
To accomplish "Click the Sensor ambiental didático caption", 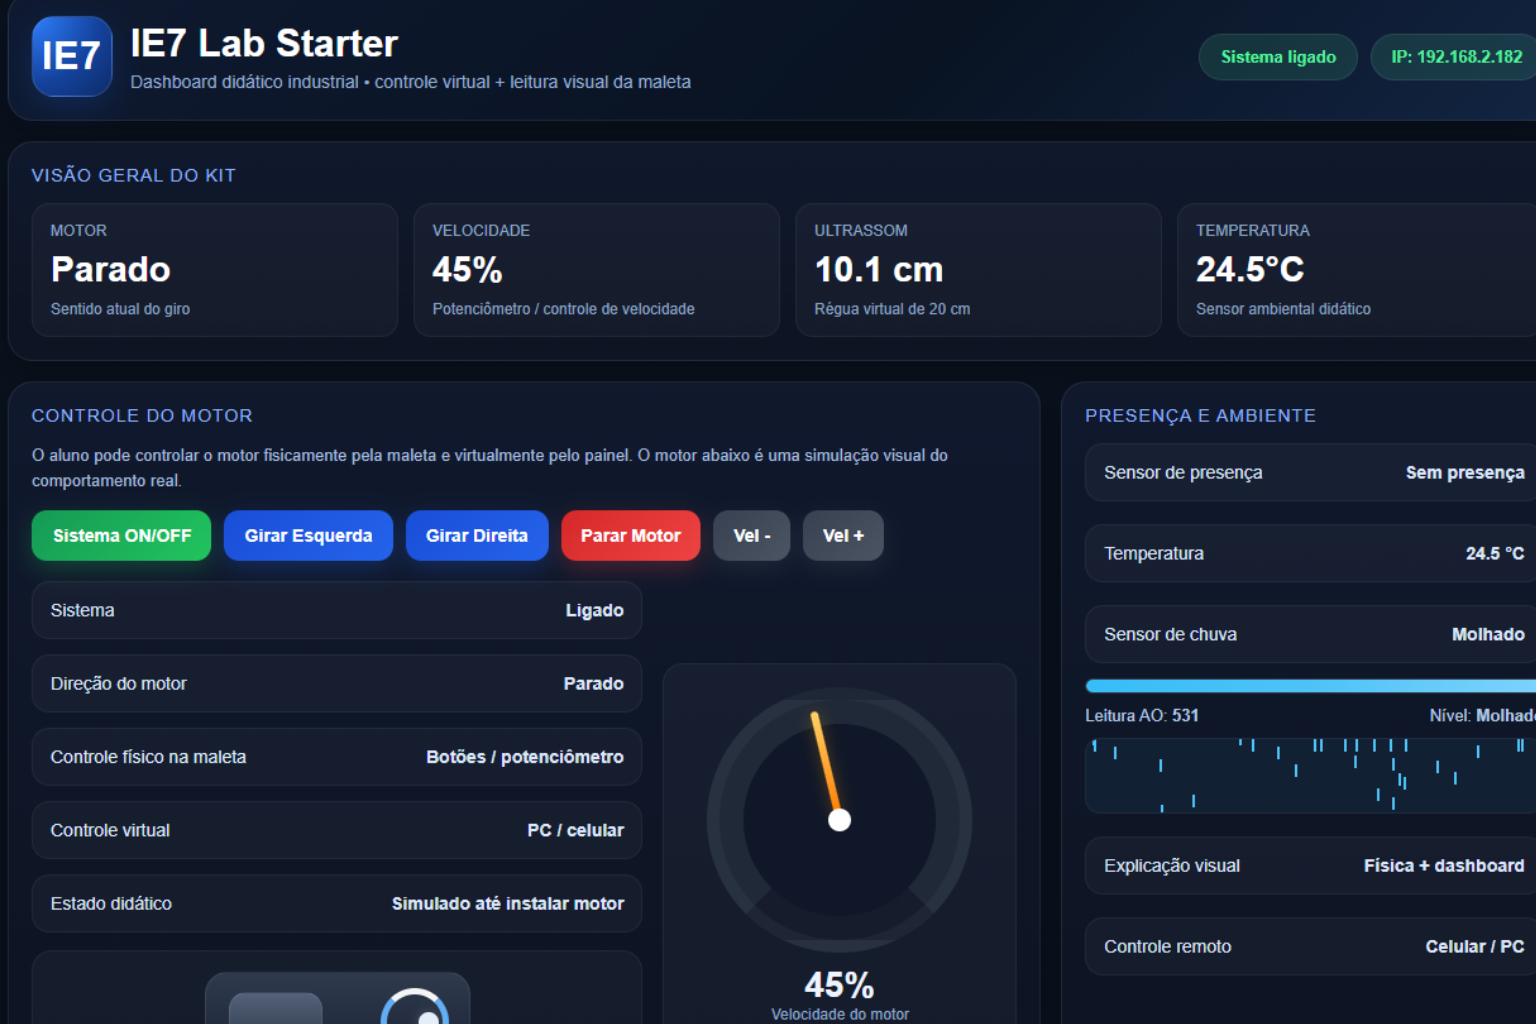I will [x=1283, y=309].
